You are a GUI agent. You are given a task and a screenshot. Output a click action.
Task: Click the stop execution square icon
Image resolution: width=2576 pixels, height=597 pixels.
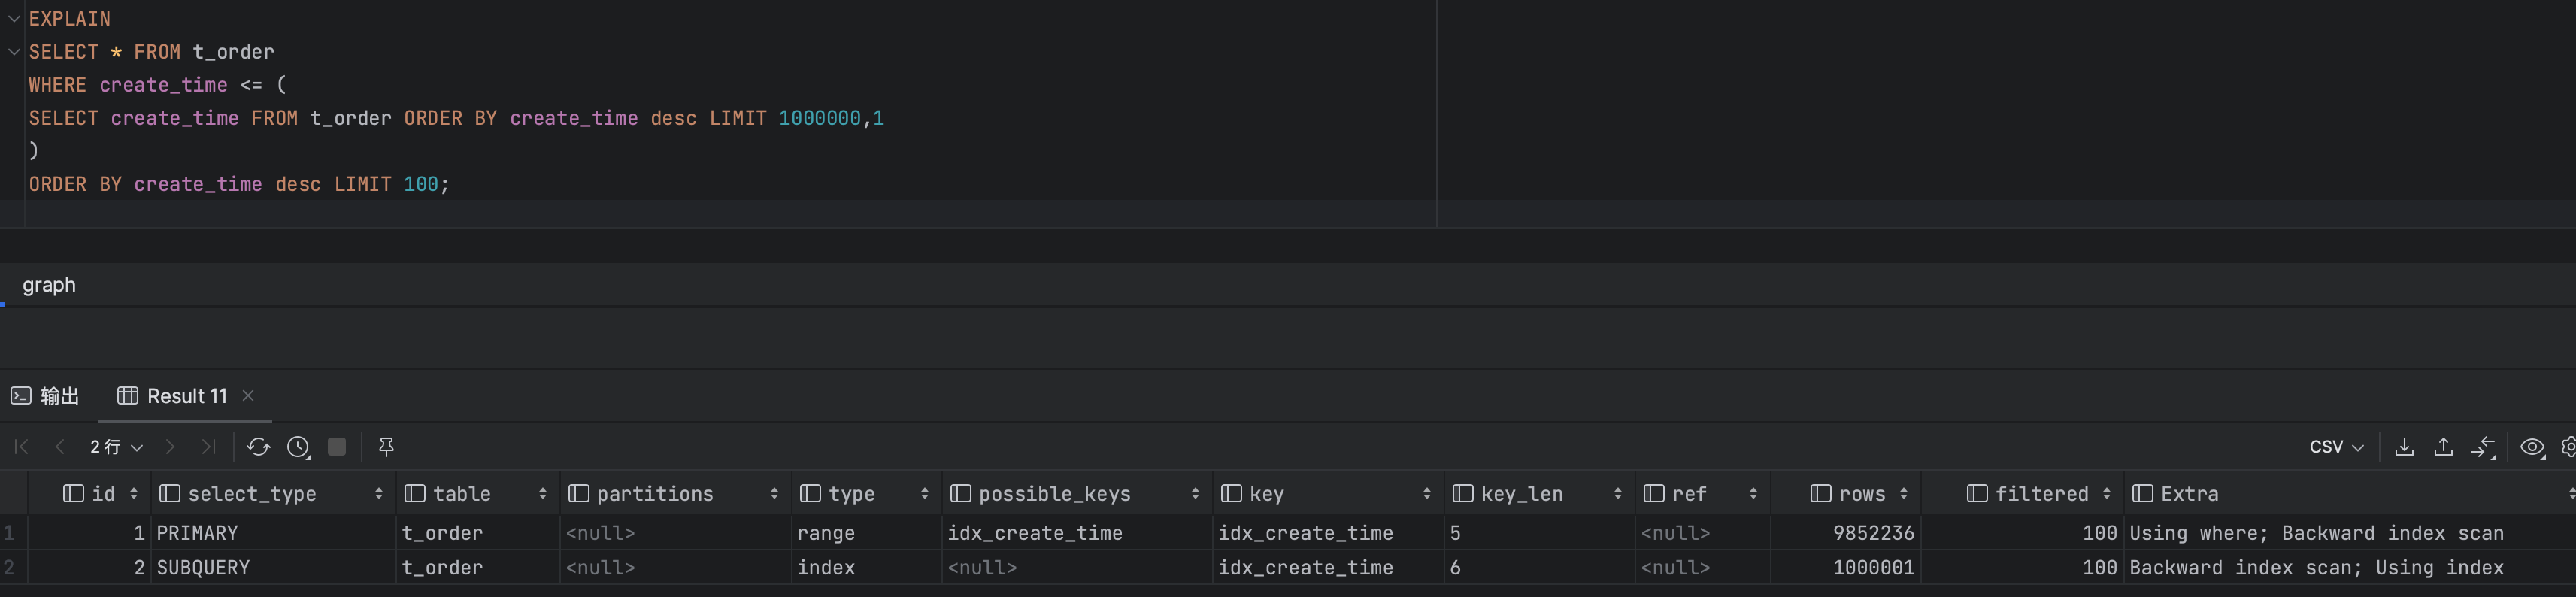337,447
